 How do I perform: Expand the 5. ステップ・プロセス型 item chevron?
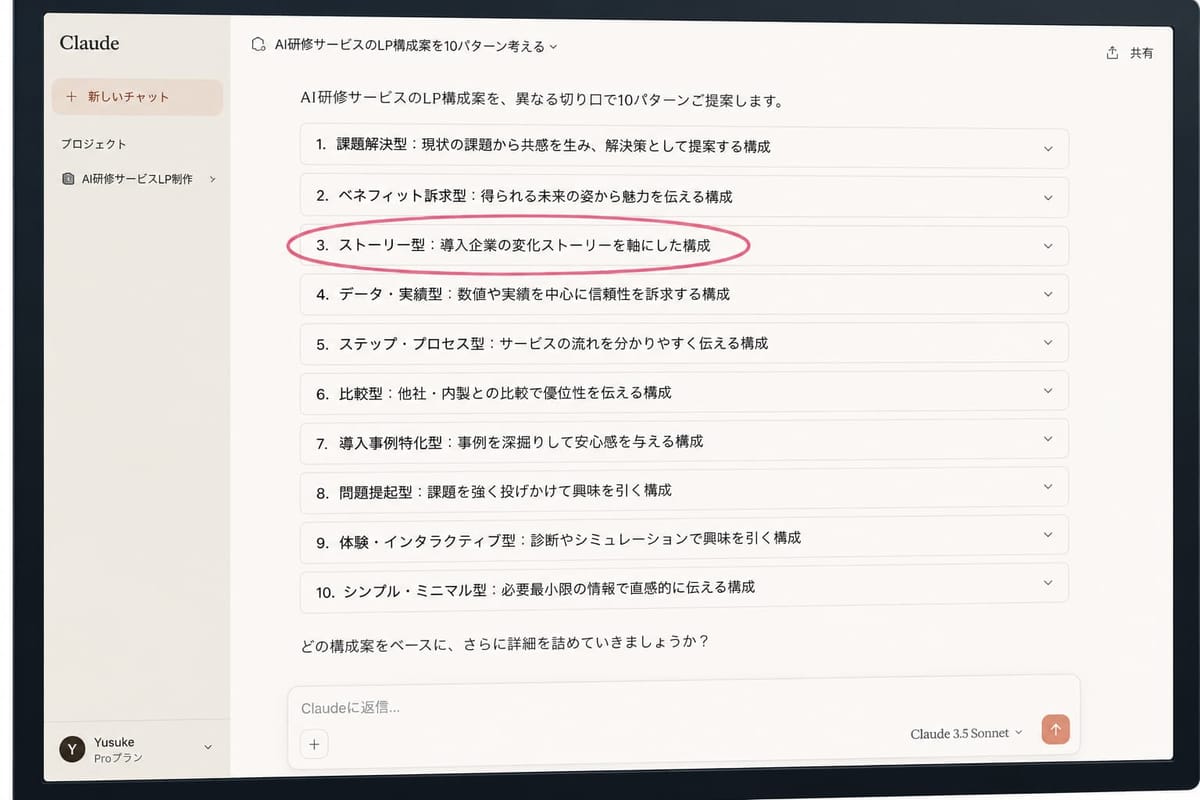pos(1048,342)
